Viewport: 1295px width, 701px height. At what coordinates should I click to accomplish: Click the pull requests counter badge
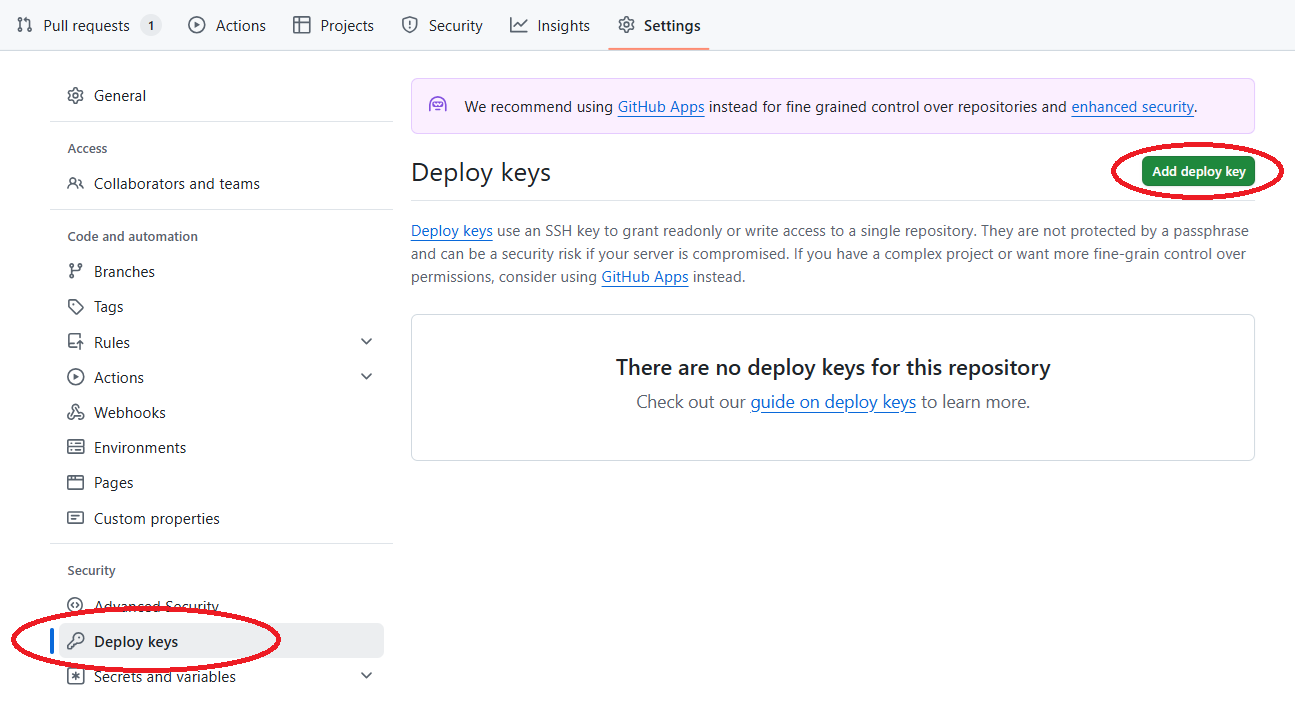click(x=151, y=25)
